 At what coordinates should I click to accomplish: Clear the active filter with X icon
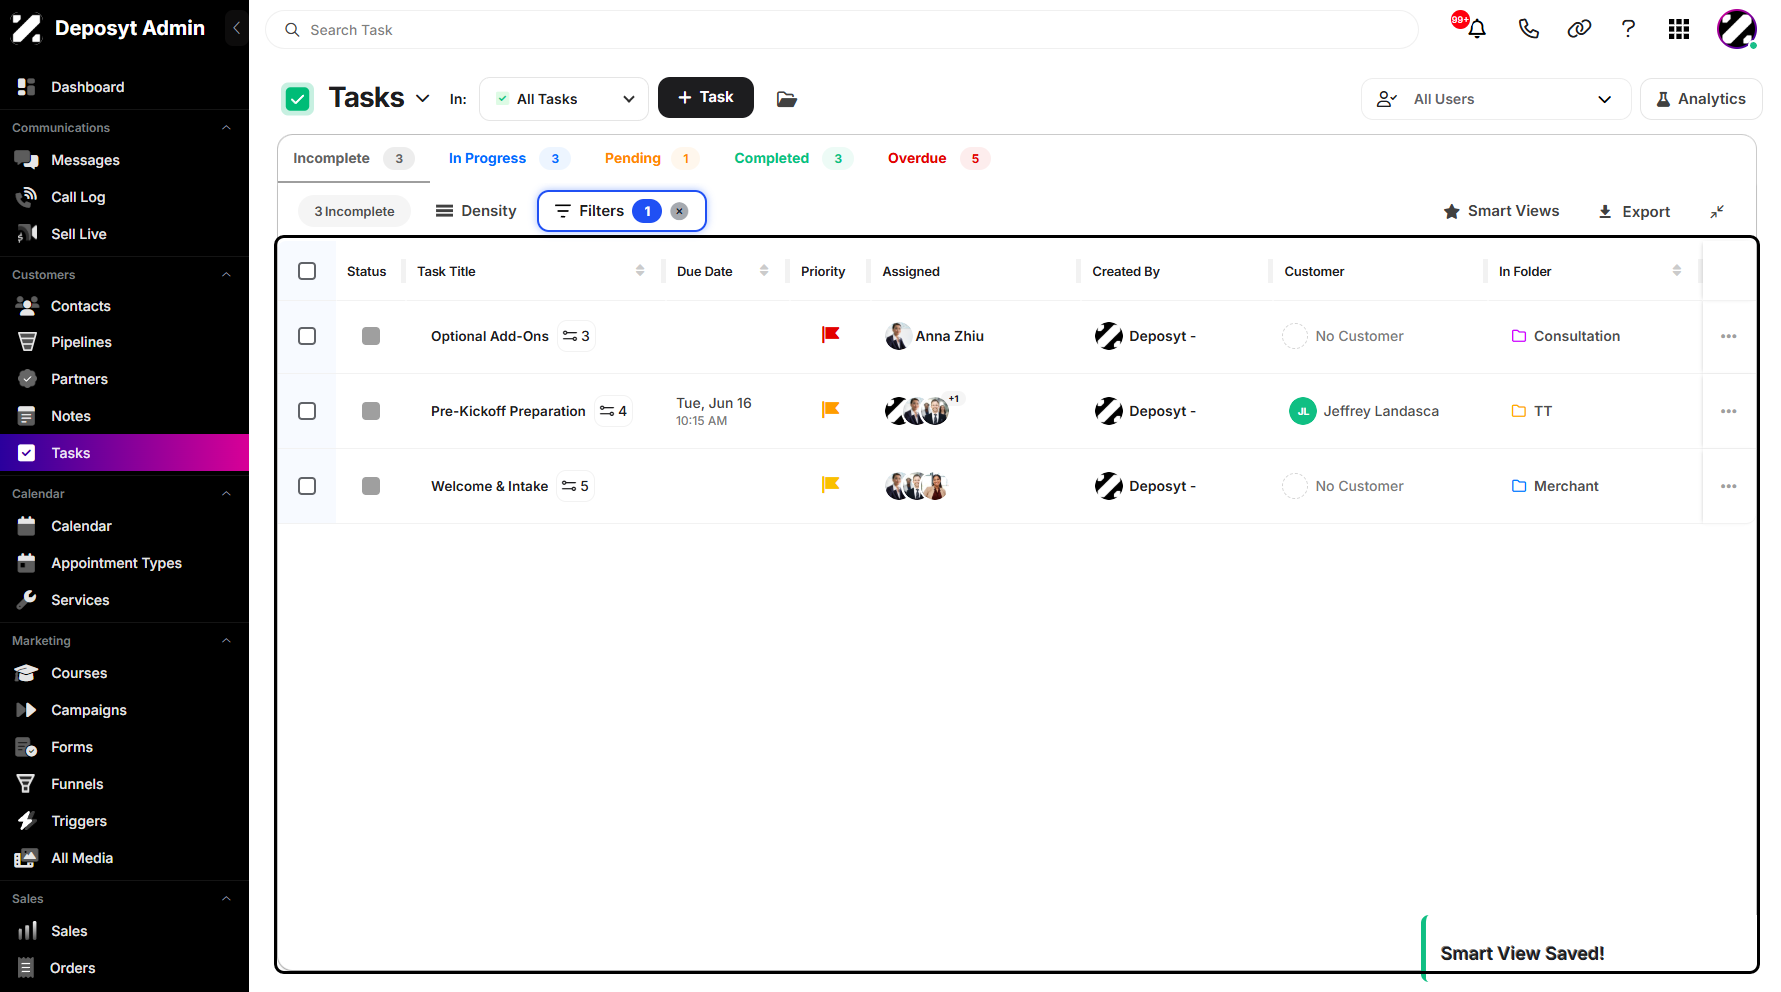[679, 211]
